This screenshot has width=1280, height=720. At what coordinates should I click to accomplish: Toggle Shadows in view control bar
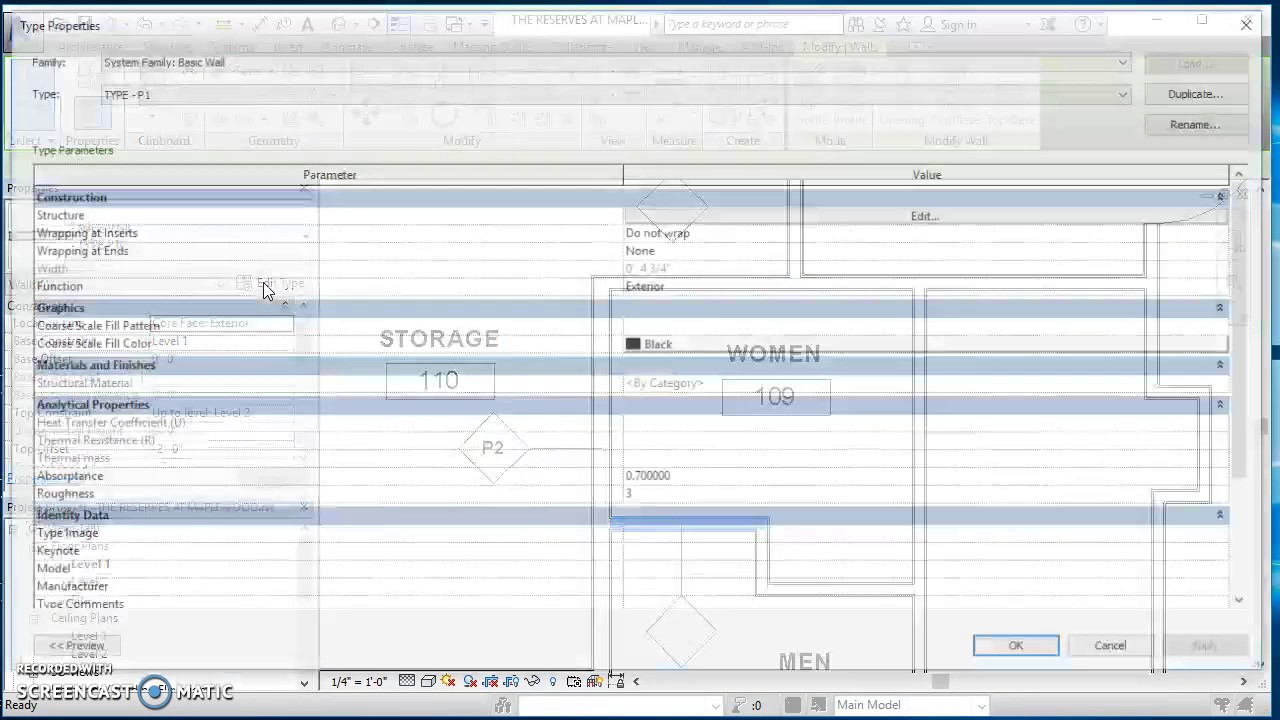point(470,681)
